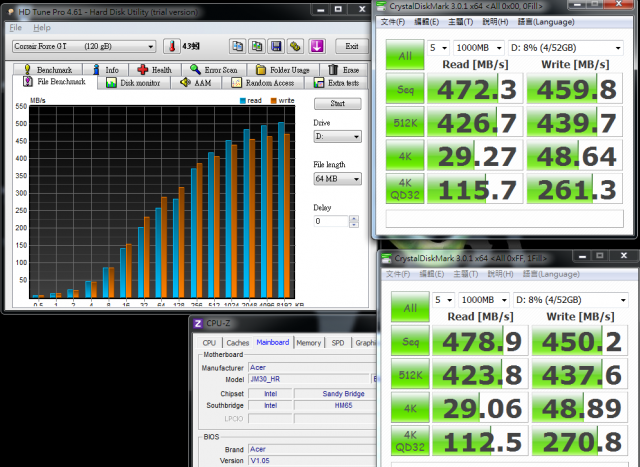Select the Extra tests tab
The width and height of the screenshot is (640, 467).
[336, 83]
